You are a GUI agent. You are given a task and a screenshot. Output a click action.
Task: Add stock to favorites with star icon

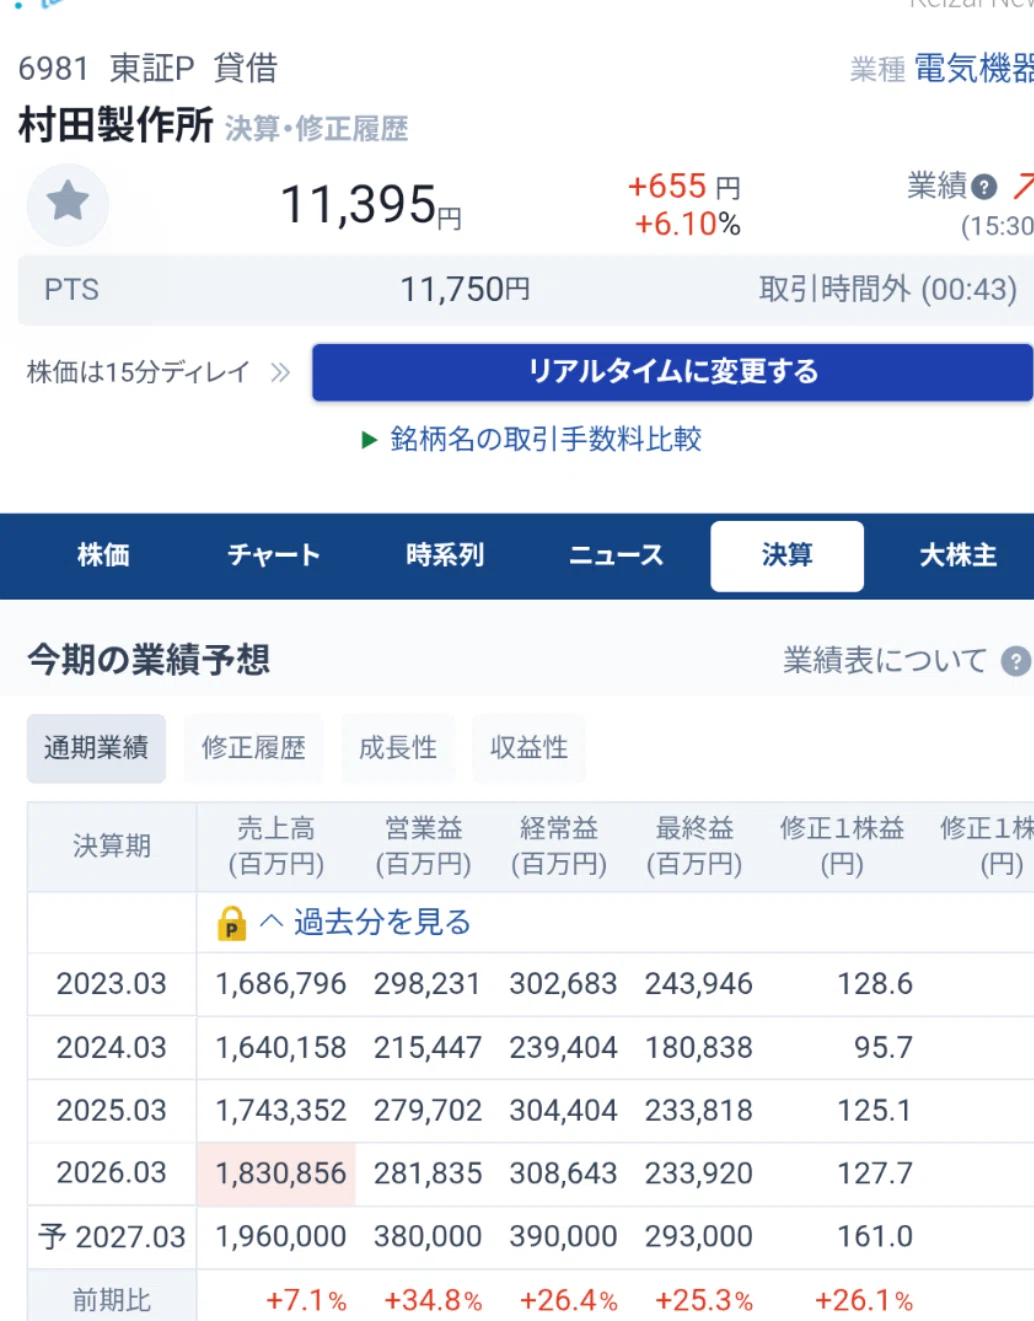pos(67,203)
